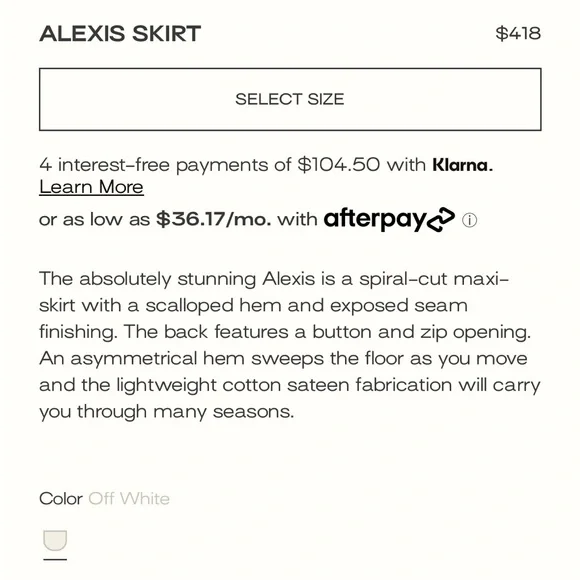Click the Color label
580x580 pixels.
[x=61, y=499]
